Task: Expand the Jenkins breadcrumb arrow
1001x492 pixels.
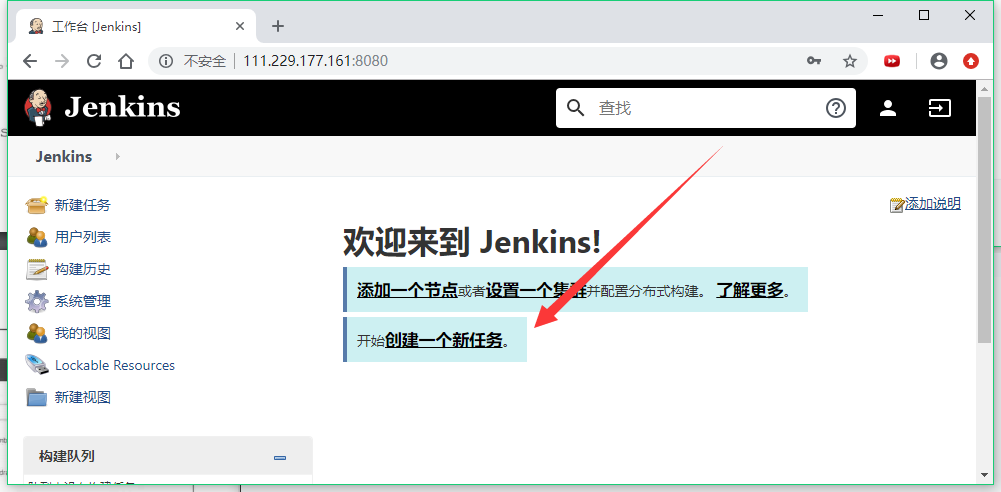Action: coord(118,156)
